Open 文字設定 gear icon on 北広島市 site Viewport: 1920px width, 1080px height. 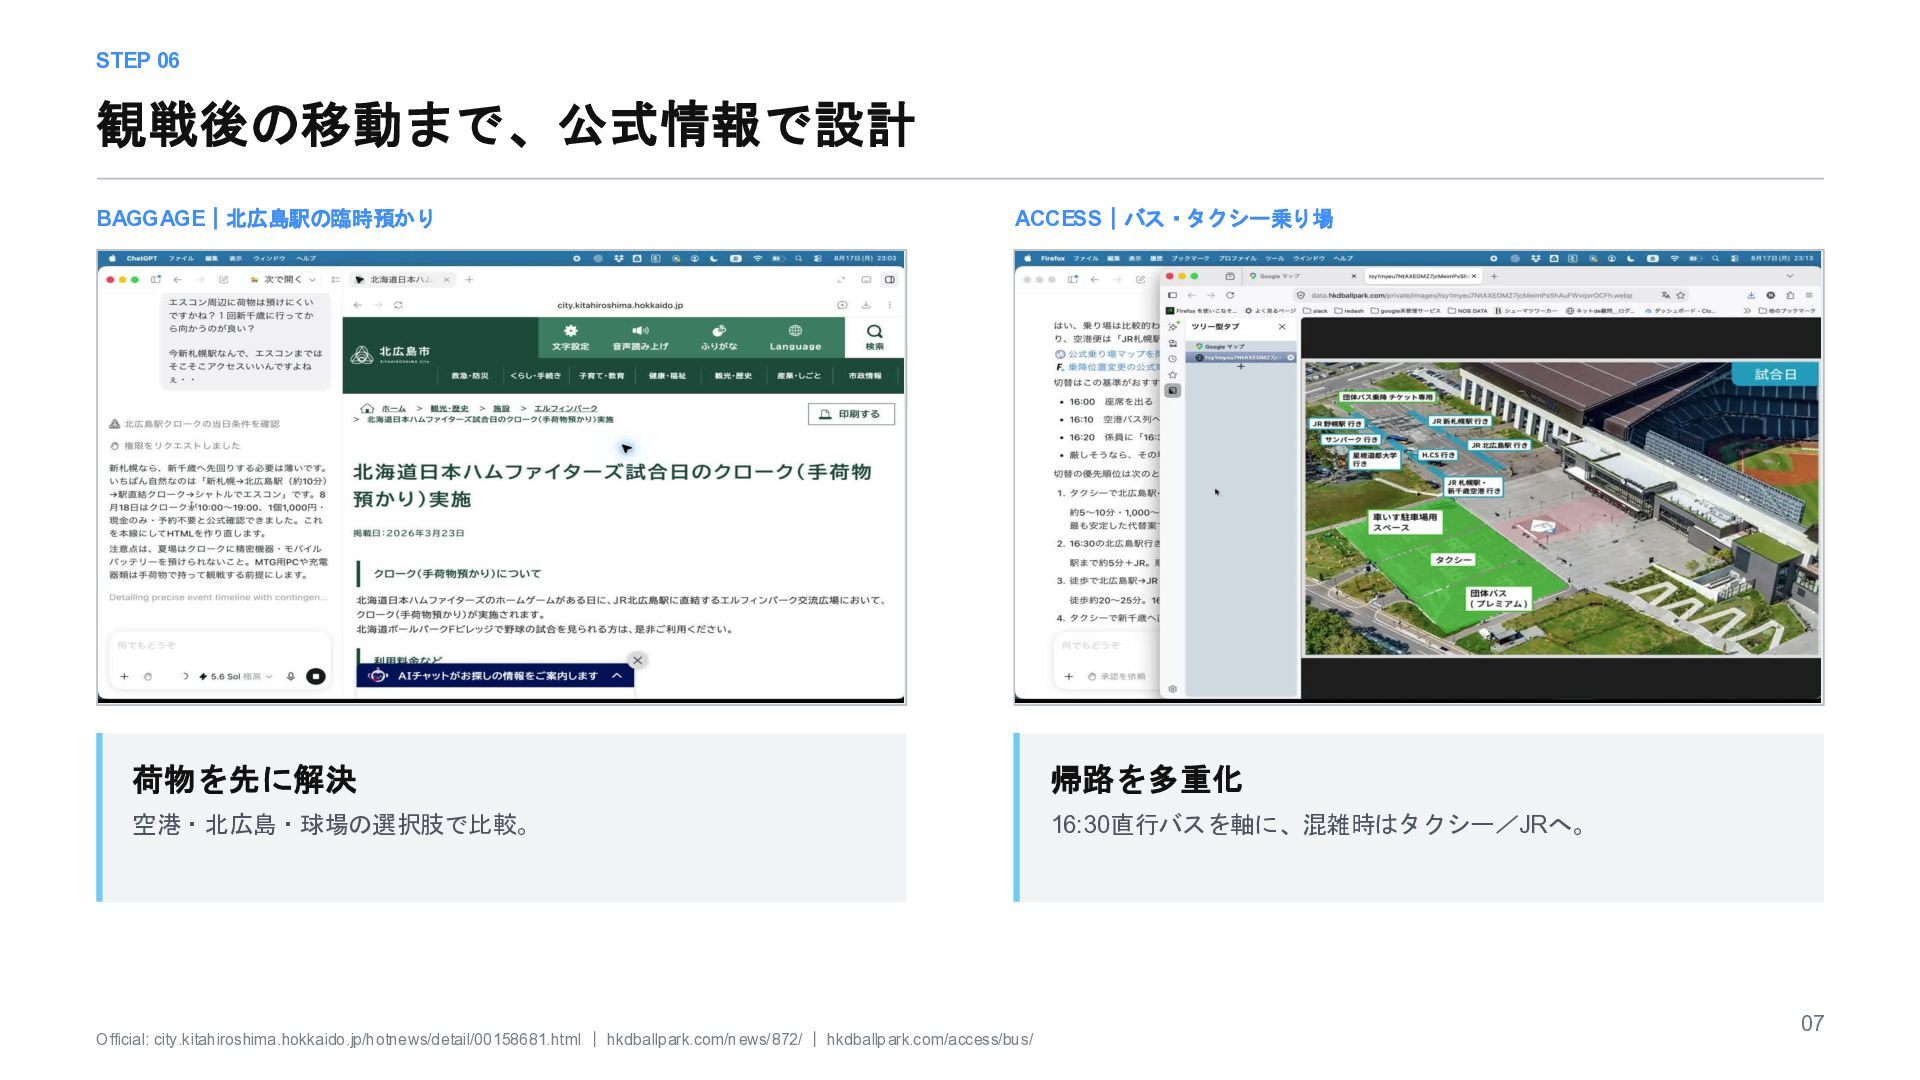tap(570, 331)
